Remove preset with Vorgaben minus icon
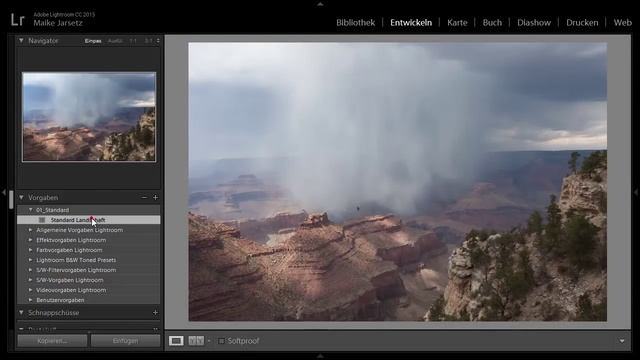Screen dimensions: 640x360 click(144, 197)
